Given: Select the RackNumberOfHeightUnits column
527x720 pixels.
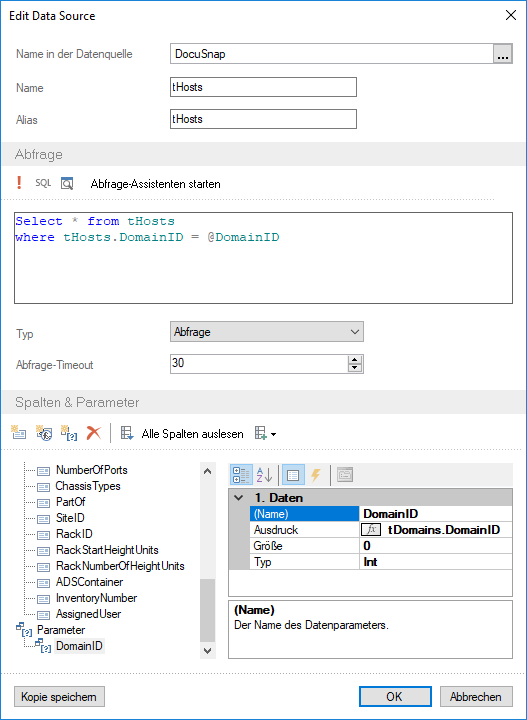Looking at the screenshot, I should [120, 566].
